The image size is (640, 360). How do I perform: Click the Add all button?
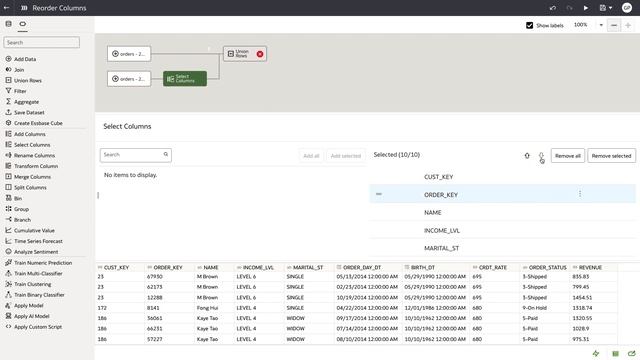(x=311, y=156)
